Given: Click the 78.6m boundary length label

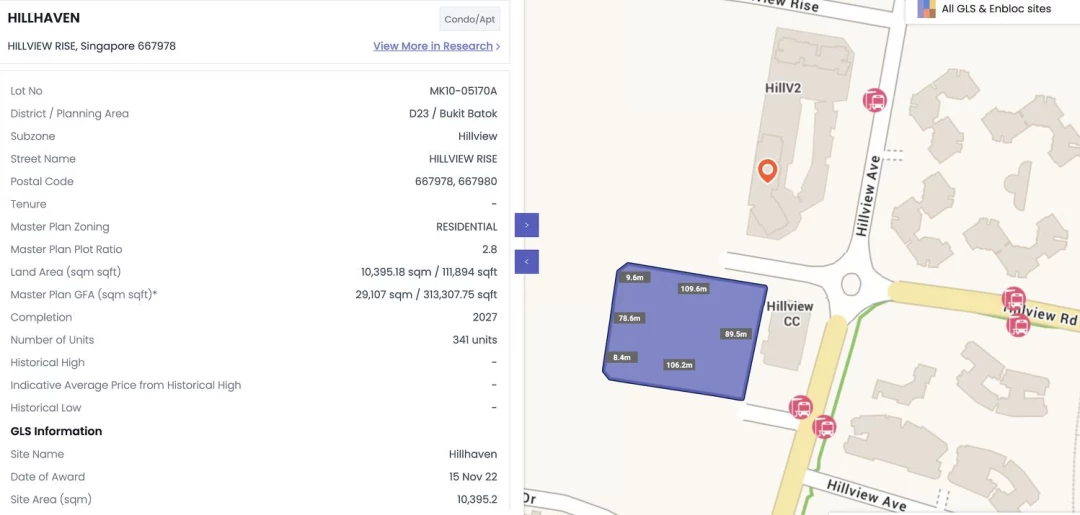Looking at the screenshot, I should point(629,318).
